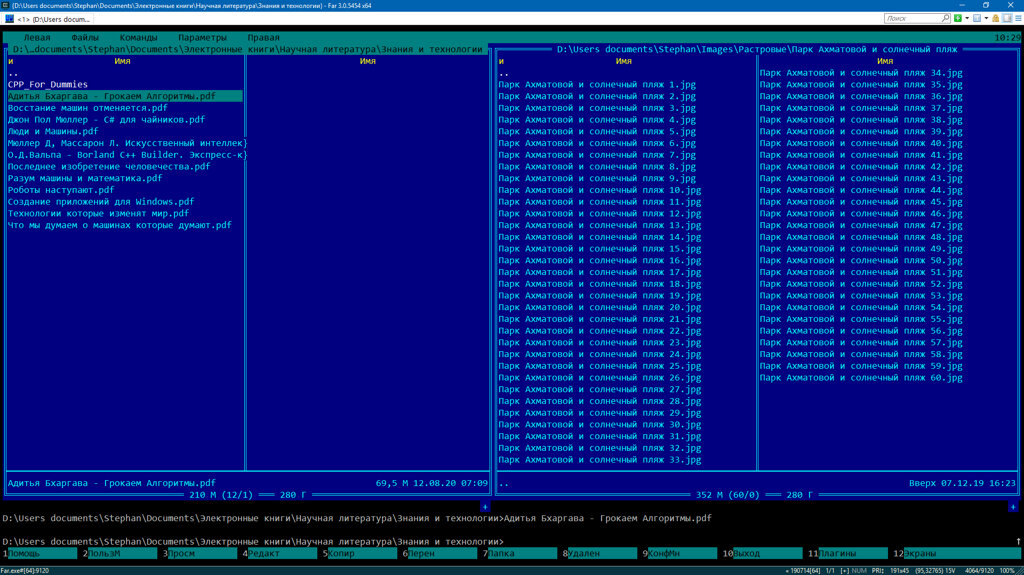Click the green New console plus icon
1024x575 pixels.
[x=958, y=18]
